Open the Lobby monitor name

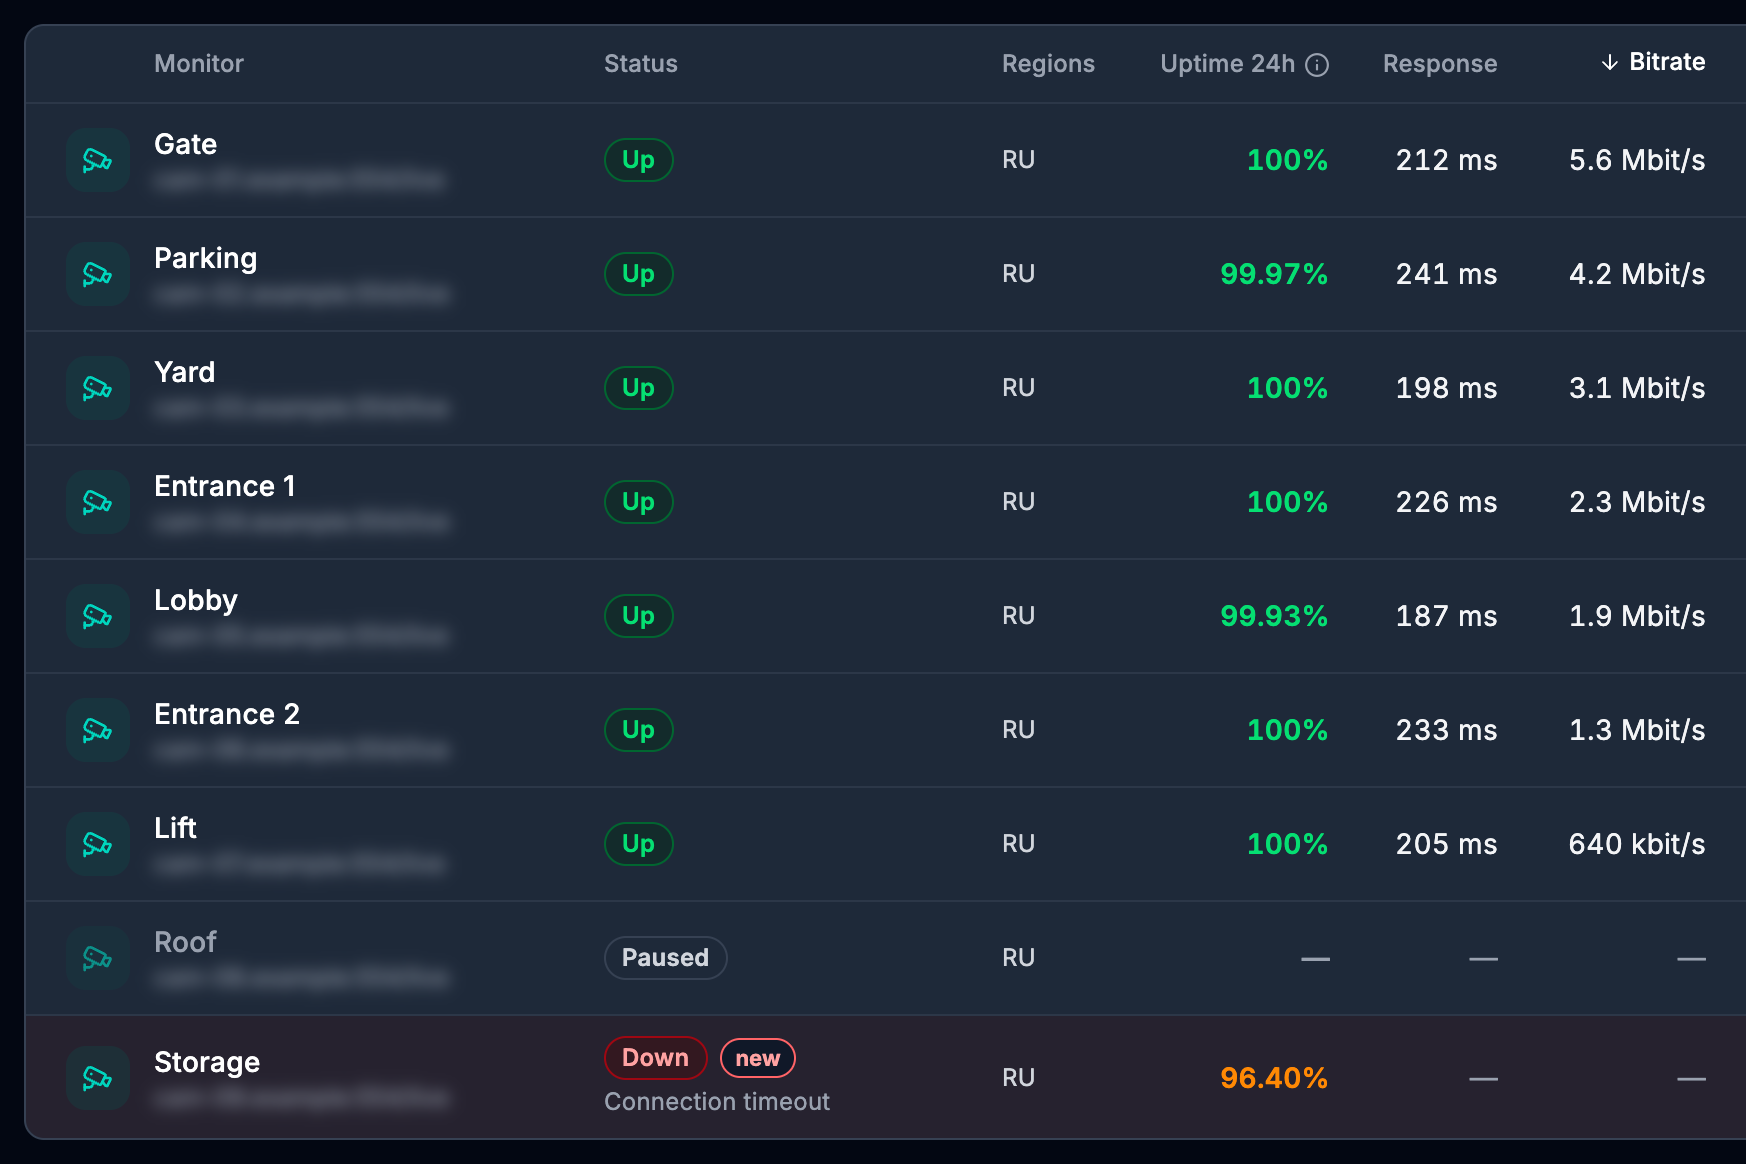[x=196, y=601]
